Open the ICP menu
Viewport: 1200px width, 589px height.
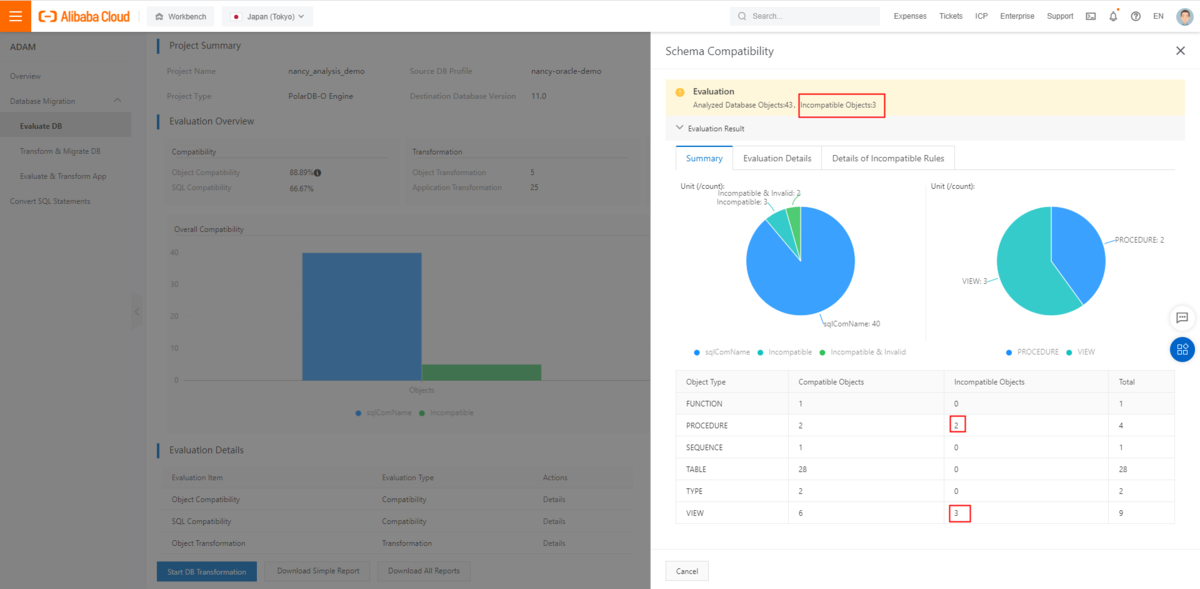coord(981,16)
